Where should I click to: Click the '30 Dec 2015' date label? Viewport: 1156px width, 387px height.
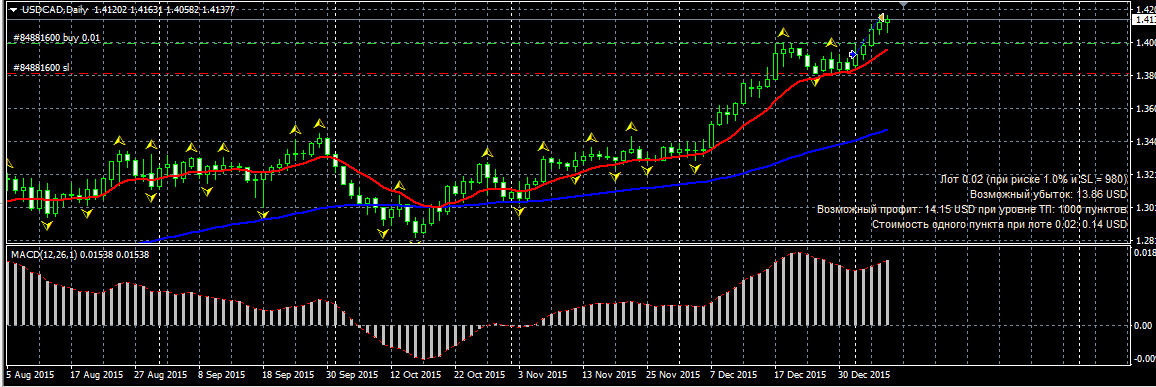click(865, 374)
